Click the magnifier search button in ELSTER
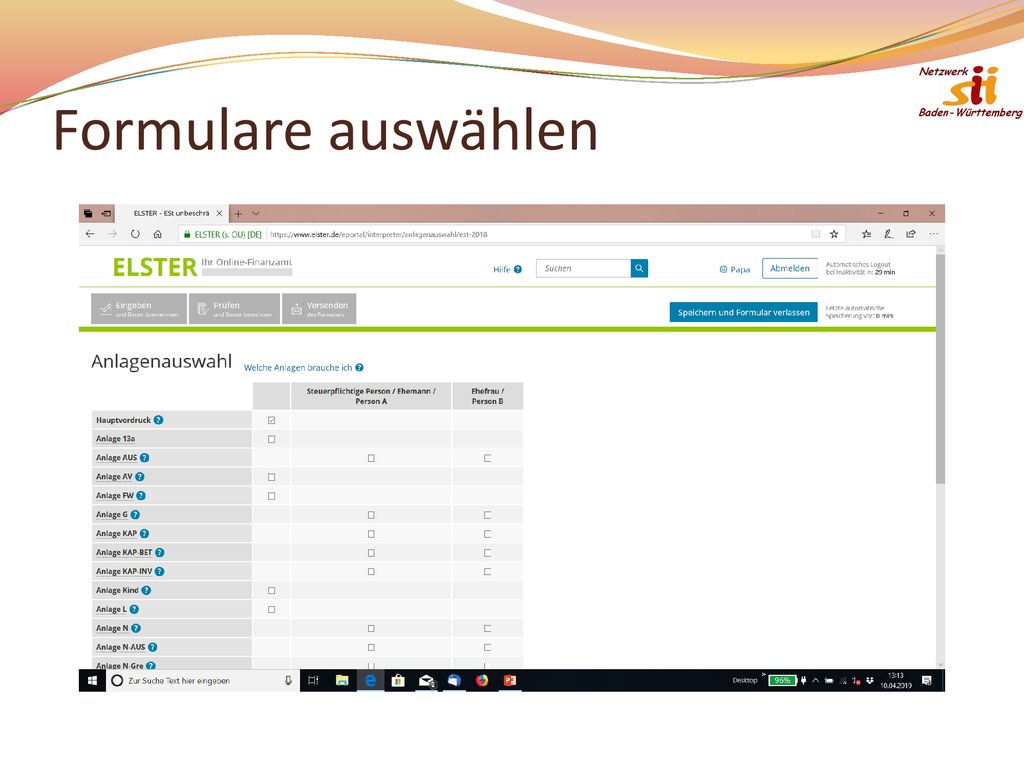Image resolution: width=1024 pixels, height=768 pixels. pos(639,268)
